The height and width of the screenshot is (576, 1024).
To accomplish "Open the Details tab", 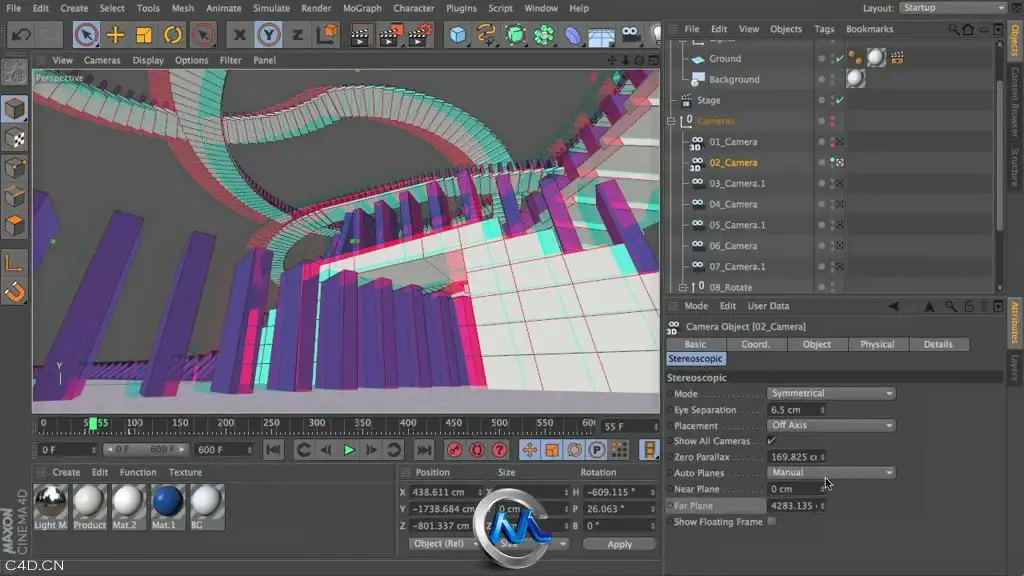I will coord(938,344).
